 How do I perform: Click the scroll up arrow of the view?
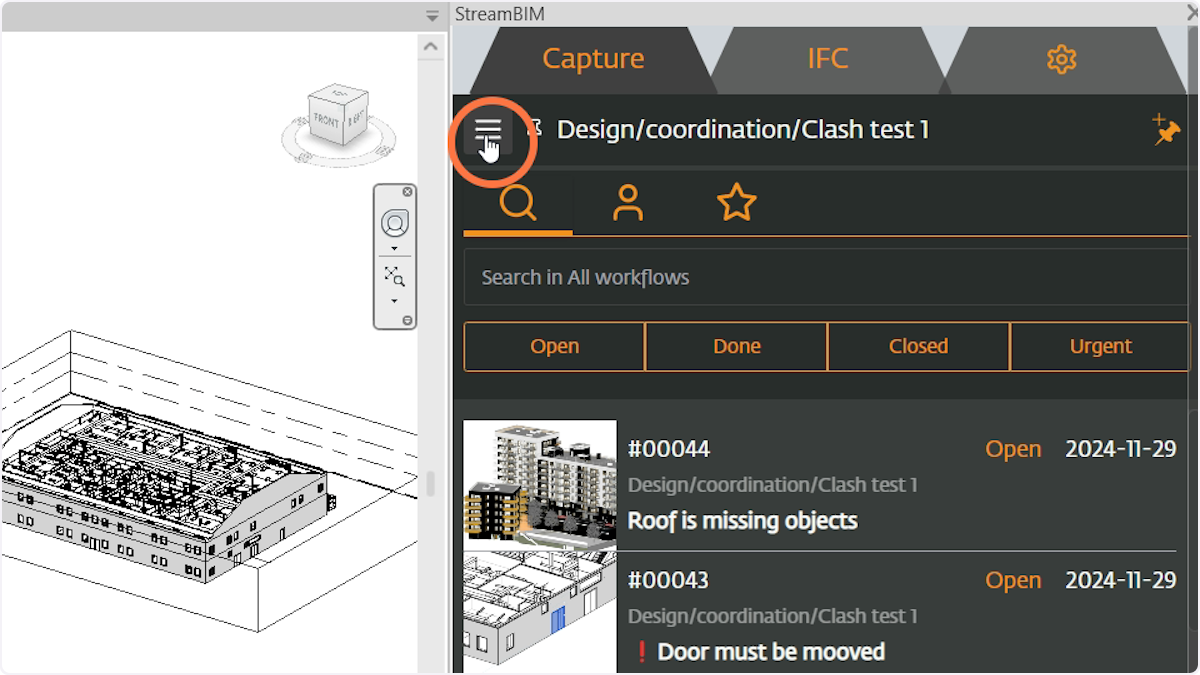tap(431, 46)
